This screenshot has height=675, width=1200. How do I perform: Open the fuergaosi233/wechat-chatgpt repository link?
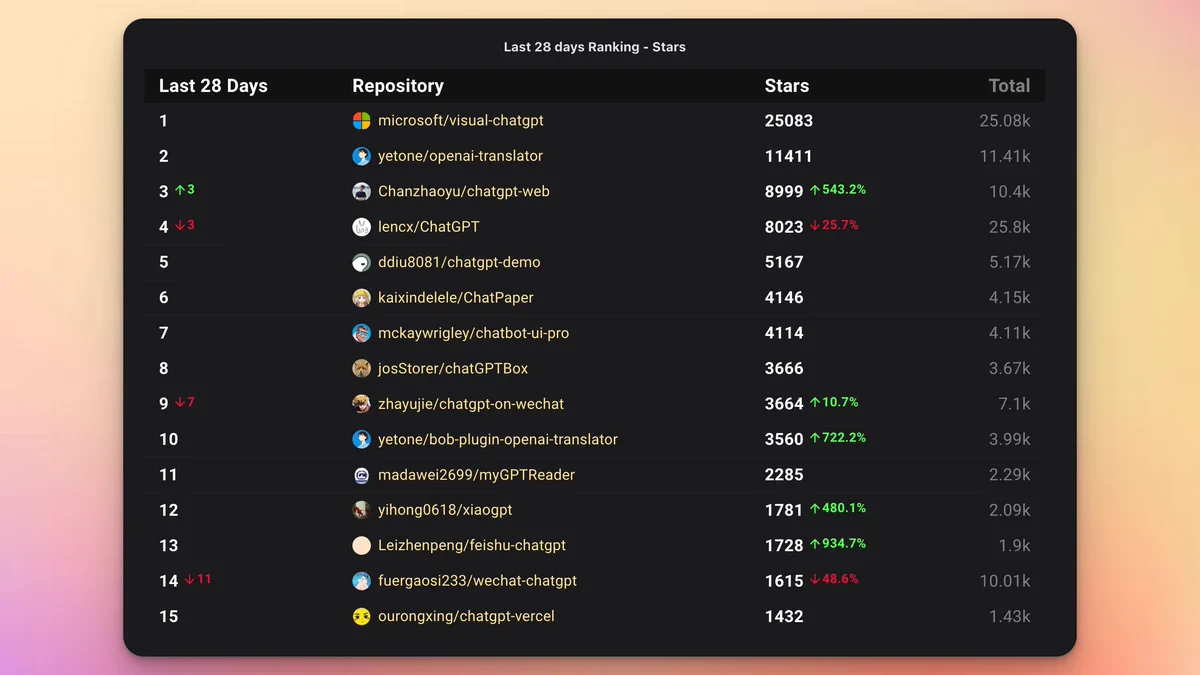click(x=477, y=581)
